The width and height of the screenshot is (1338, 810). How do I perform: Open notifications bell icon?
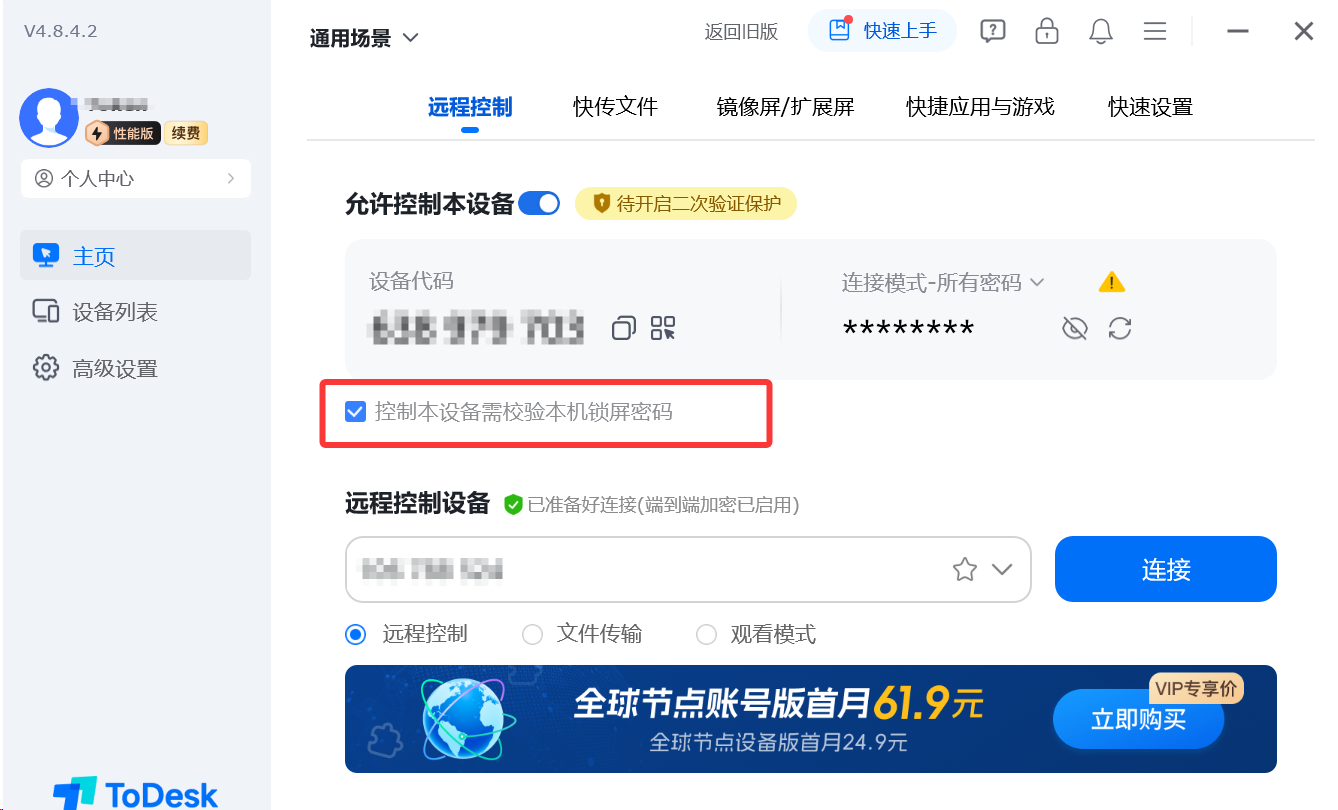1101,31
